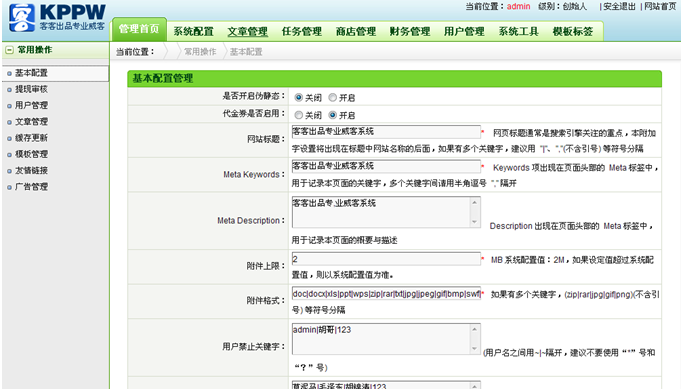This screenshot has height=389, width=681.
Task: Focus the 附件上限 input field
Action: click(x=386, y=259)
